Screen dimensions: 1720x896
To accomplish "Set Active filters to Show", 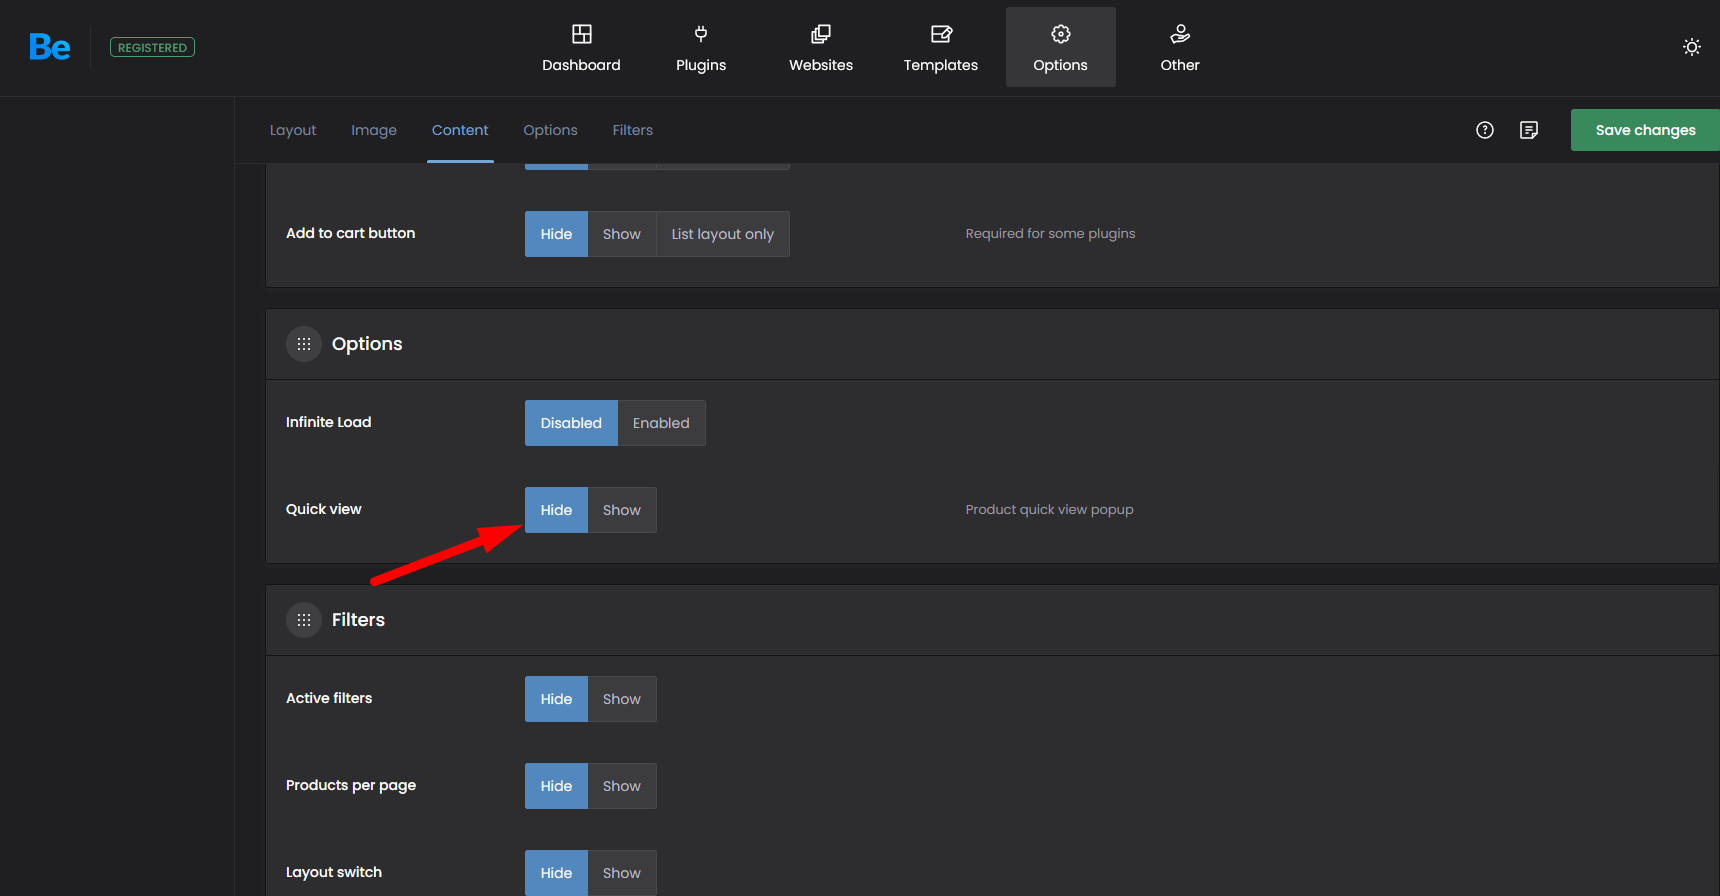I will tap(622, 699).
